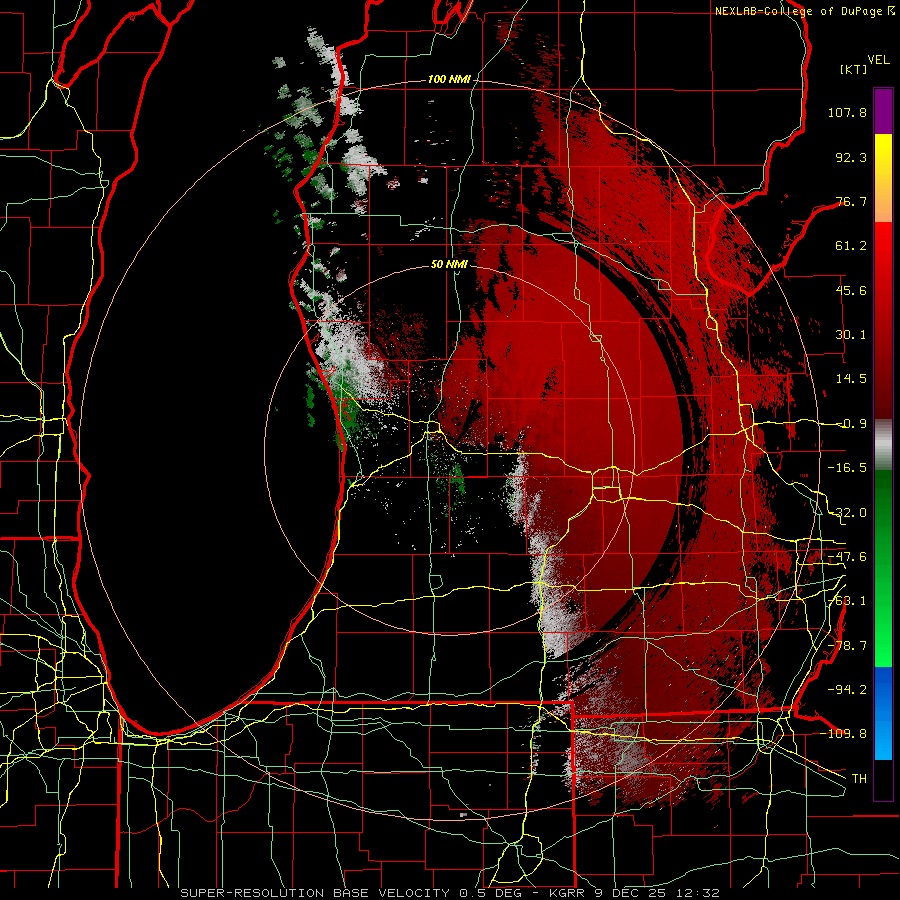900x900 pixels.
Task: Select the 30.1 velocity scale value
Action: 851,335
